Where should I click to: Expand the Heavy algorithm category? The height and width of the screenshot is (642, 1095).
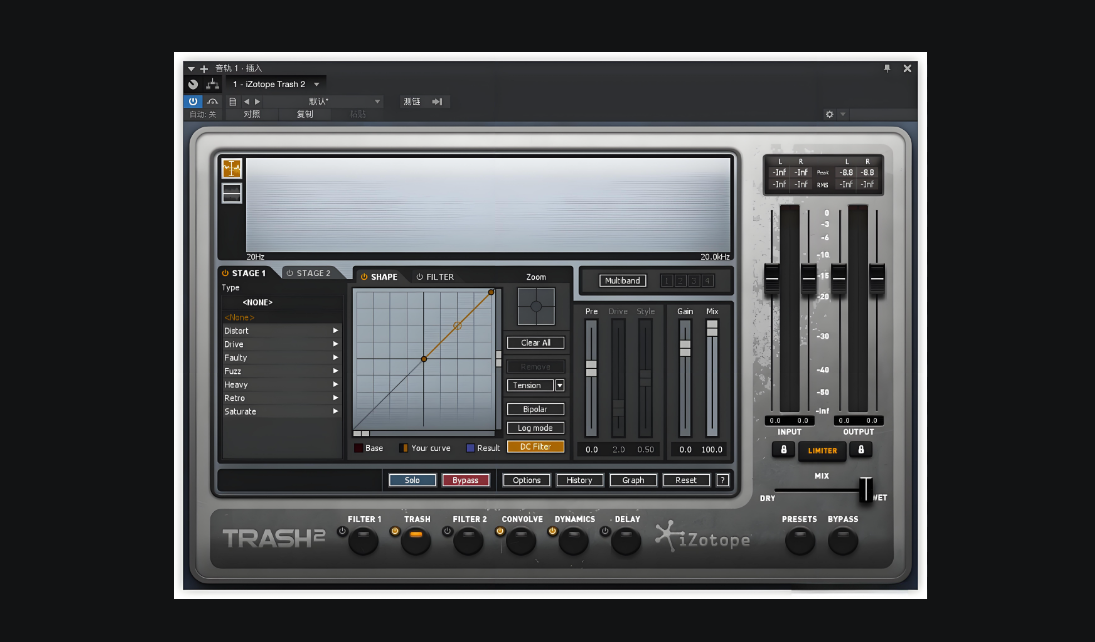click(281, 385)
